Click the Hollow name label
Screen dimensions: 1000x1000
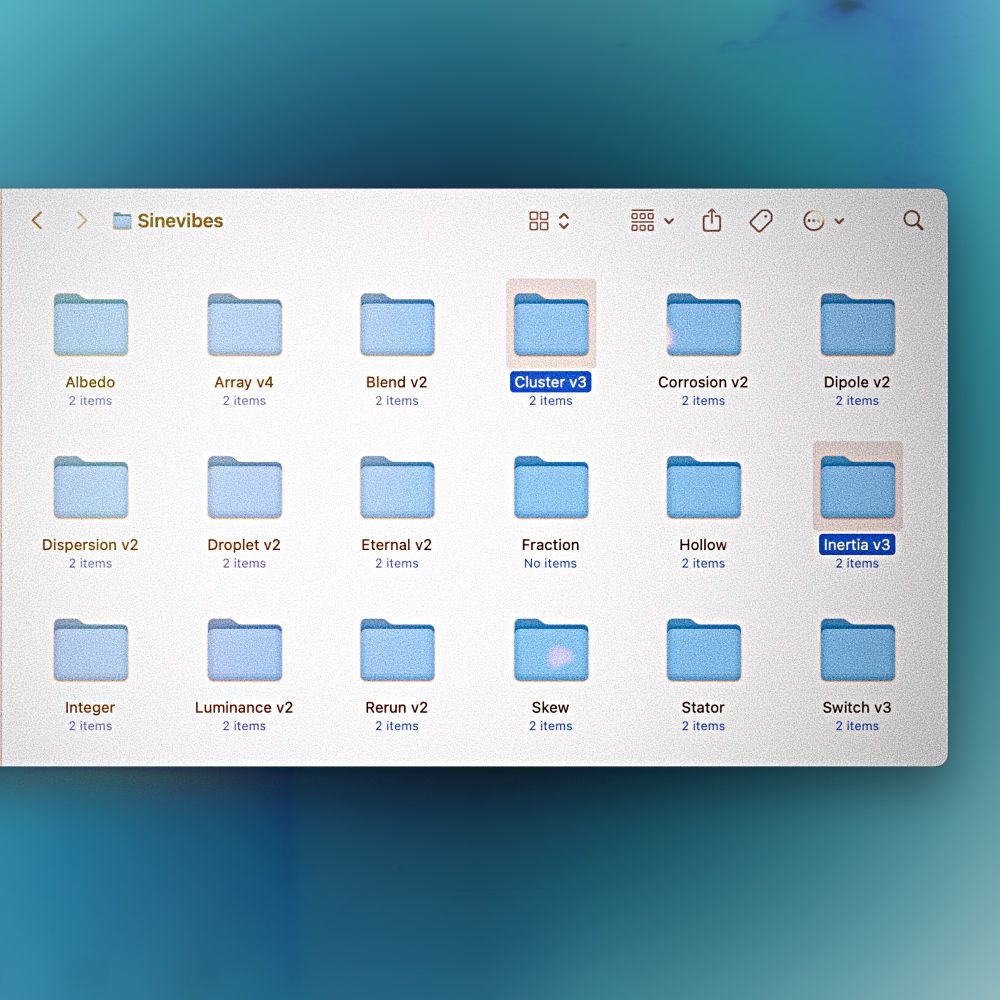[703, 545]
